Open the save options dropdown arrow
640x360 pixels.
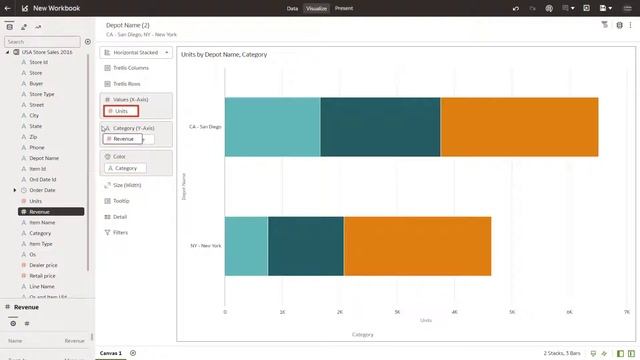[x=611, y=8]
